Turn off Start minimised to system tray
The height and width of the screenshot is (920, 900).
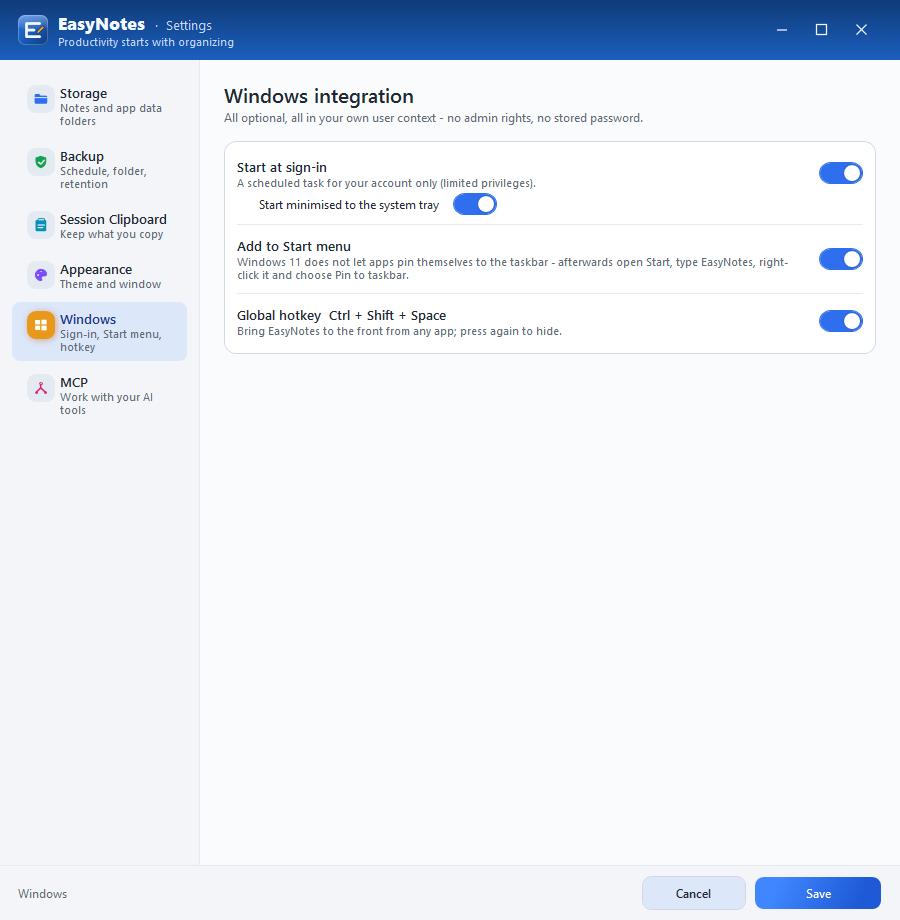[x=475, y=204]
